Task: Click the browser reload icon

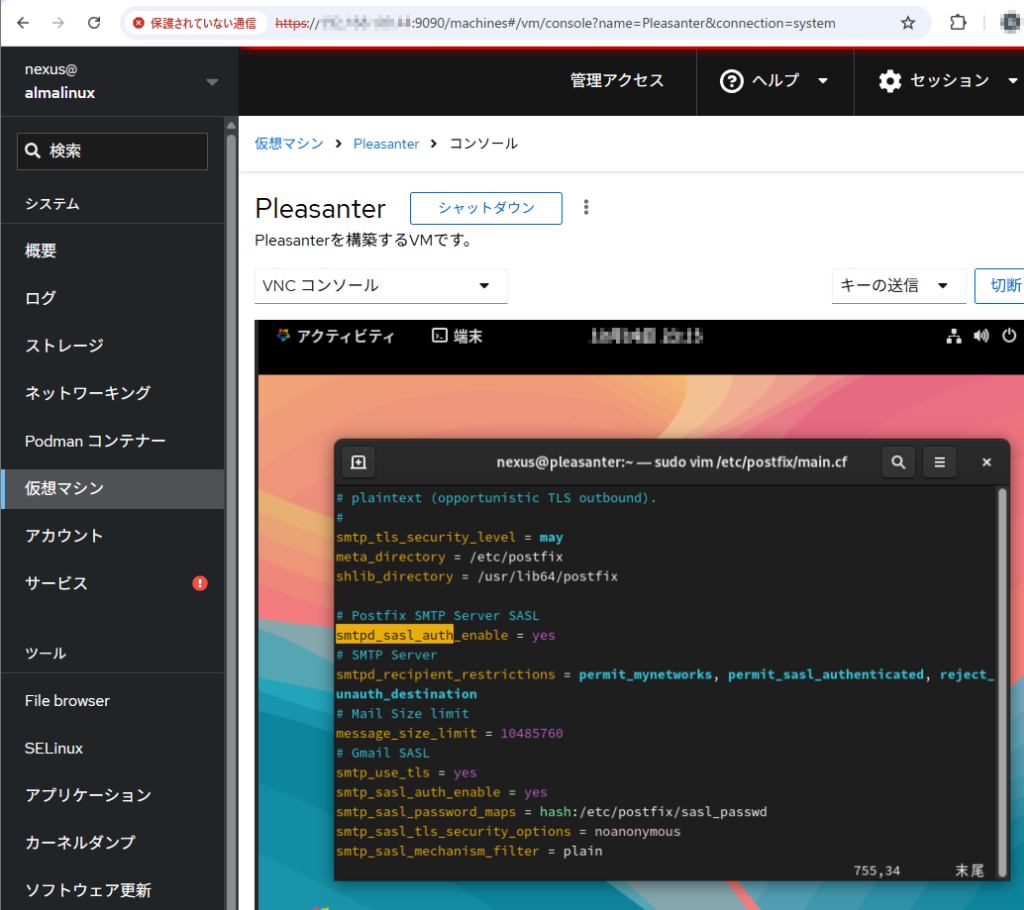Action: [93, 23]
